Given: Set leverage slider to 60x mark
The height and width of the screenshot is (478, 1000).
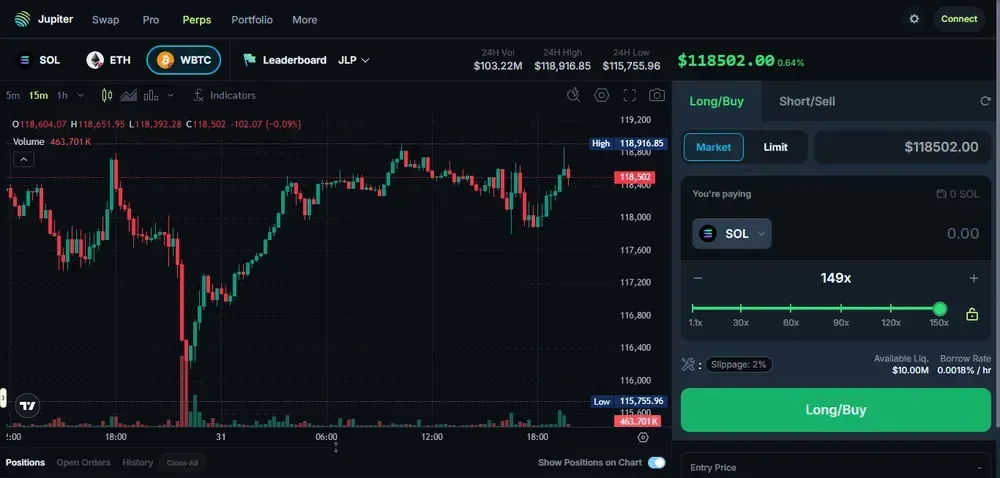Looking at the screenshot, I should 791,308.
